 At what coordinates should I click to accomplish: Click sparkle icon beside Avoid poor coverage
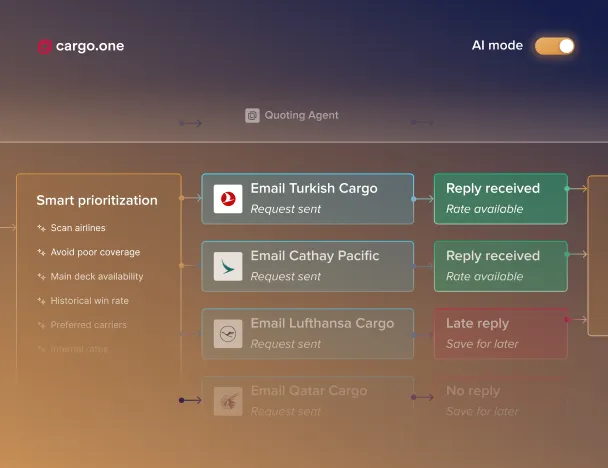point(41,252)
